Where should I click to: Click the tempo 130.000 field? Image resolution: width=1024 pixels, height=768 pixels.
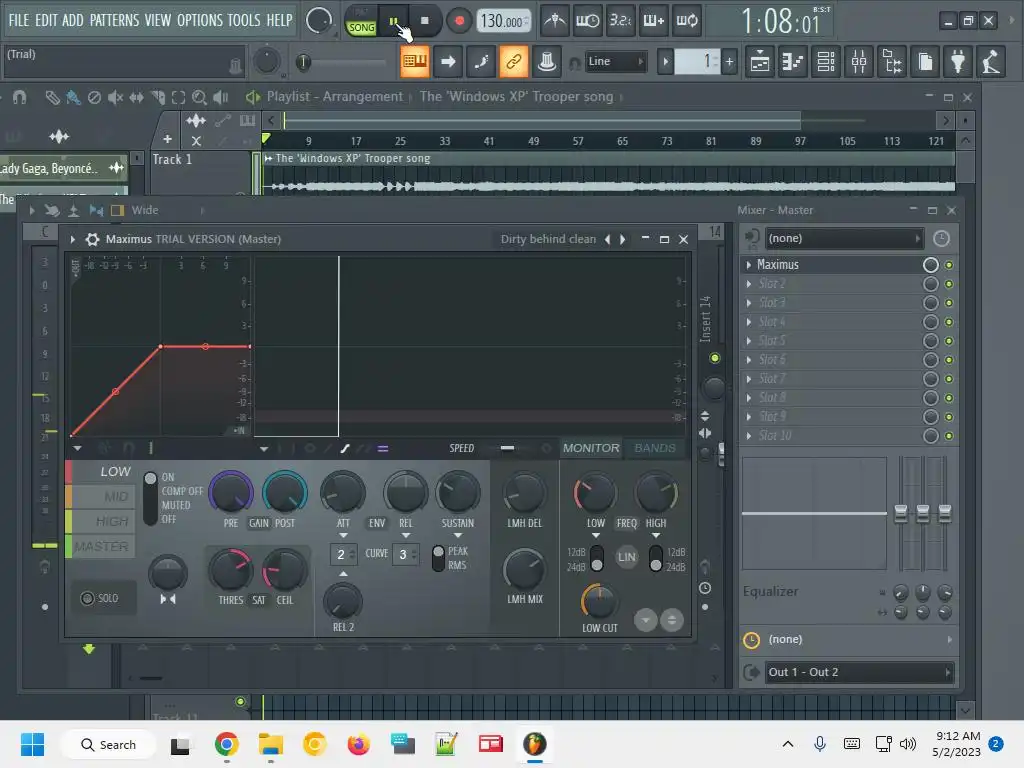click(x=502, y=21)
